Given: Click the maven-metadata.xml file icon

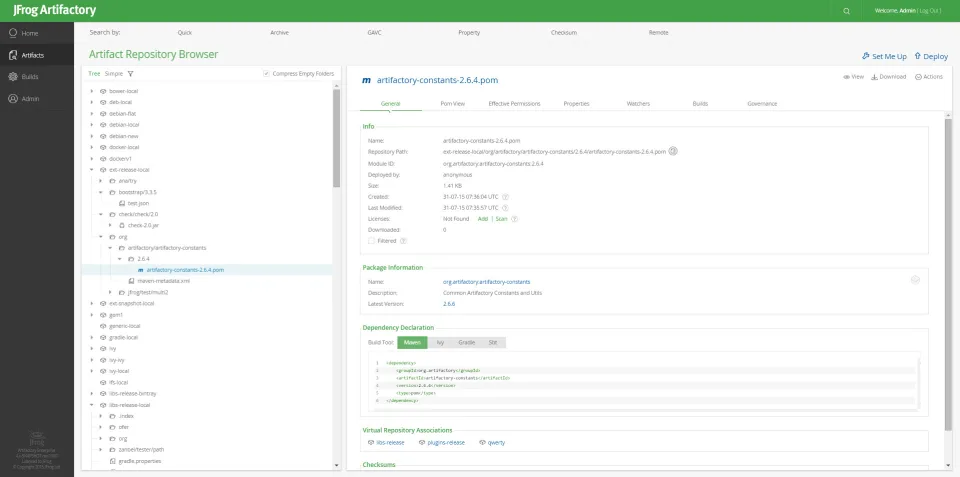Looking at the screenshot, I should (131, 281).
